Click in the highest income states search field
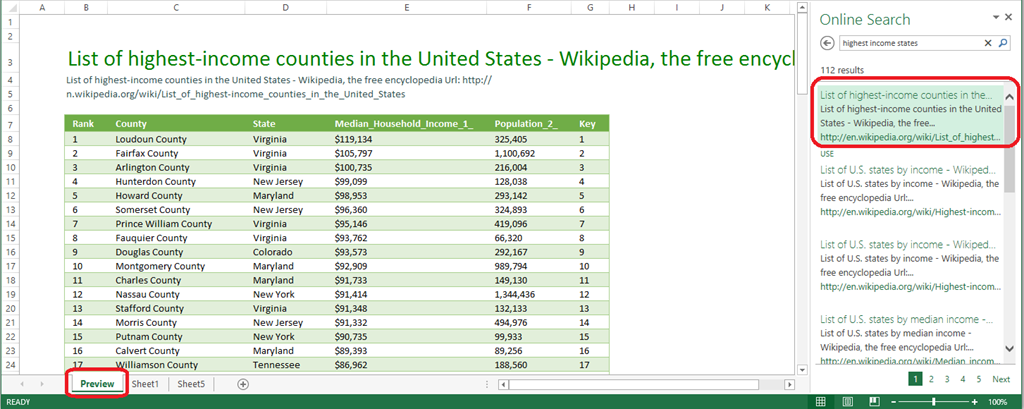The height and width of the screenshot is (409, 1024). (x=910, y=43)
